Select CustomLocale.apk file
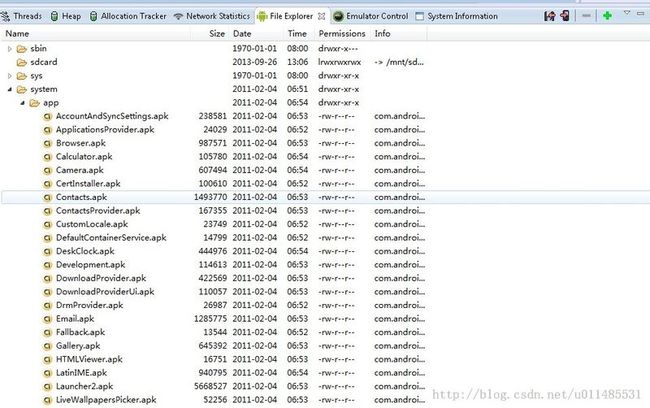Screen dimensions: 650x408 [92, 224]
